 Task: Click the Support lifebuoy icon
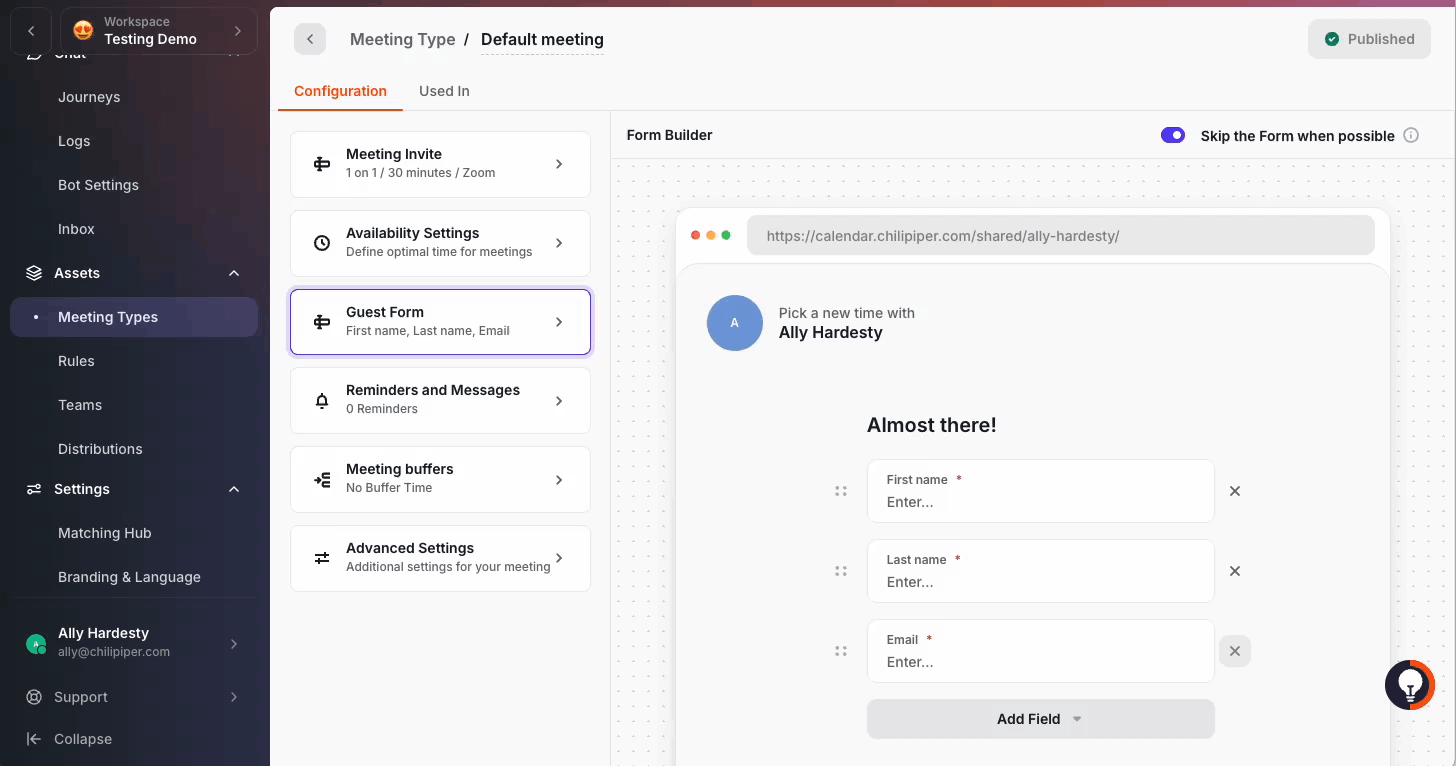point(34,697)
